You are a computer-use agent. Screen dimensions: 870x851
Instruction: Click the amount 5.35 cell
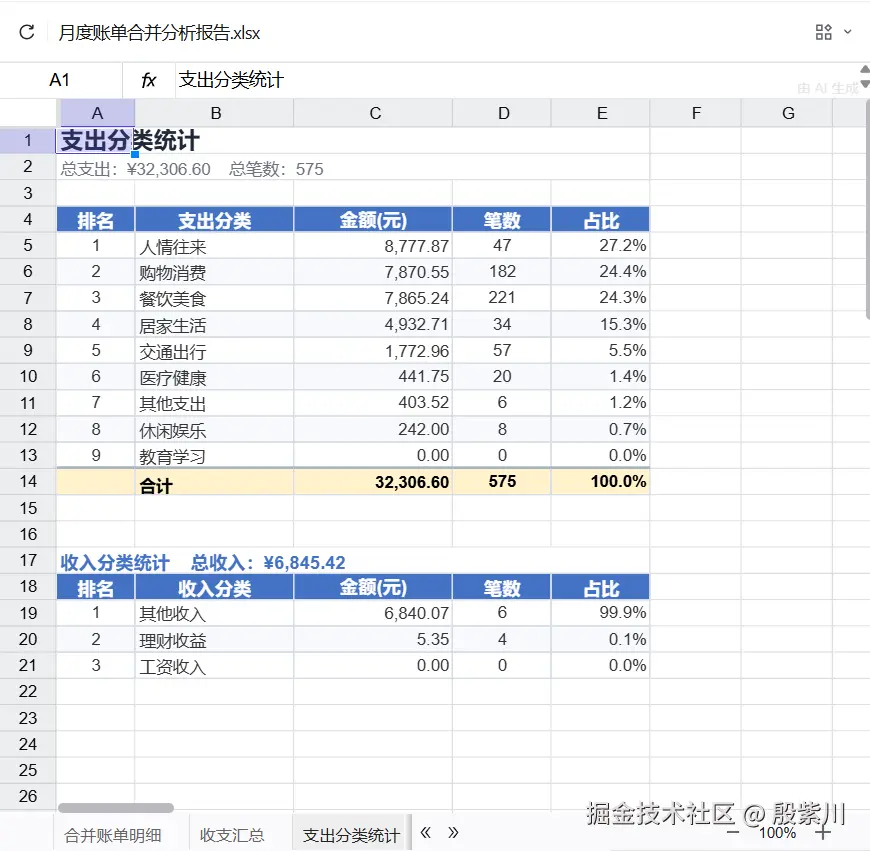click(x=373, y=640)
